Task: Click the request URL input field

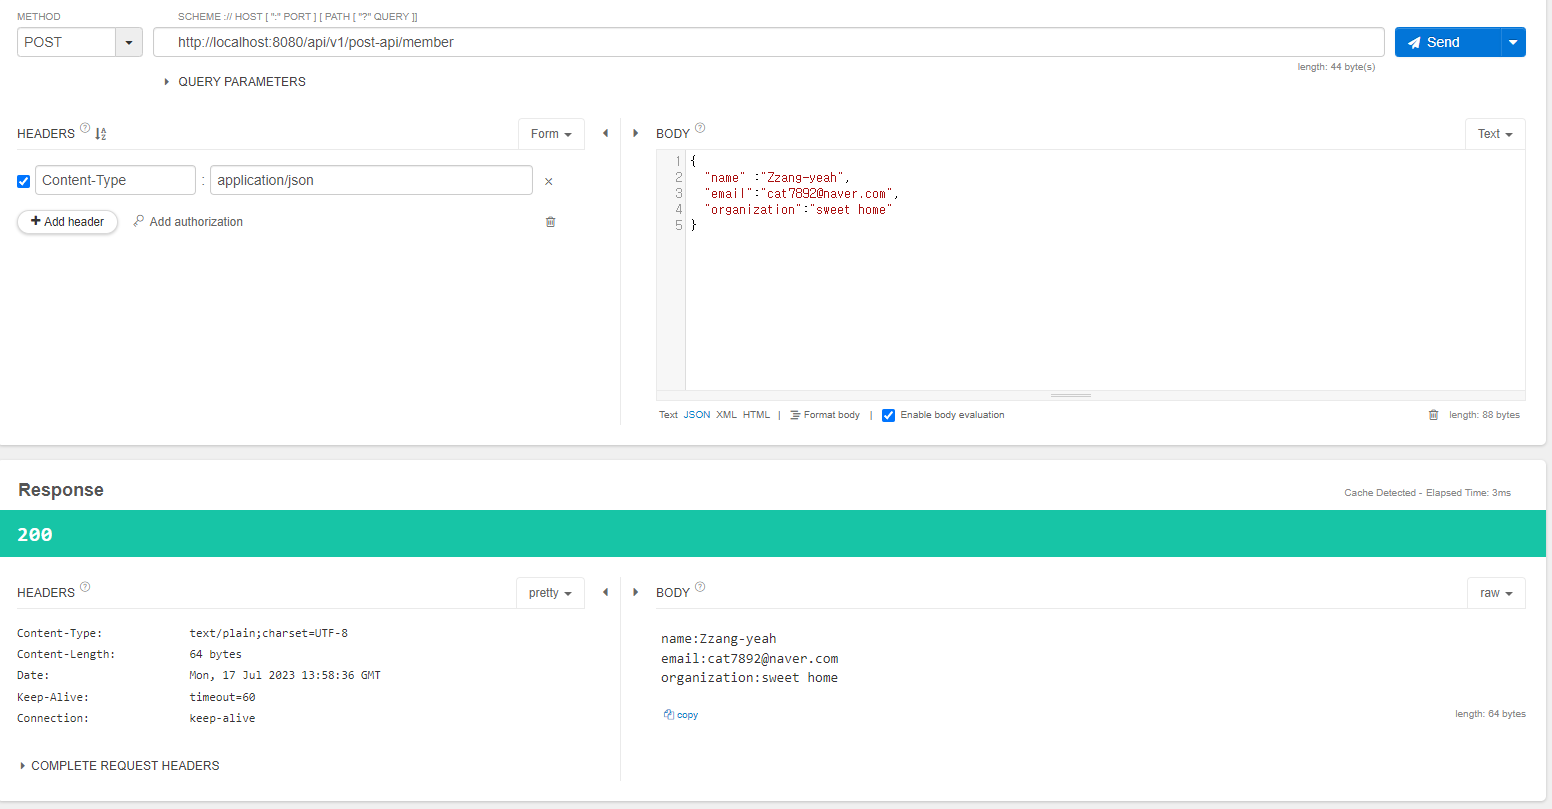Action: click(x=769, y=42)
